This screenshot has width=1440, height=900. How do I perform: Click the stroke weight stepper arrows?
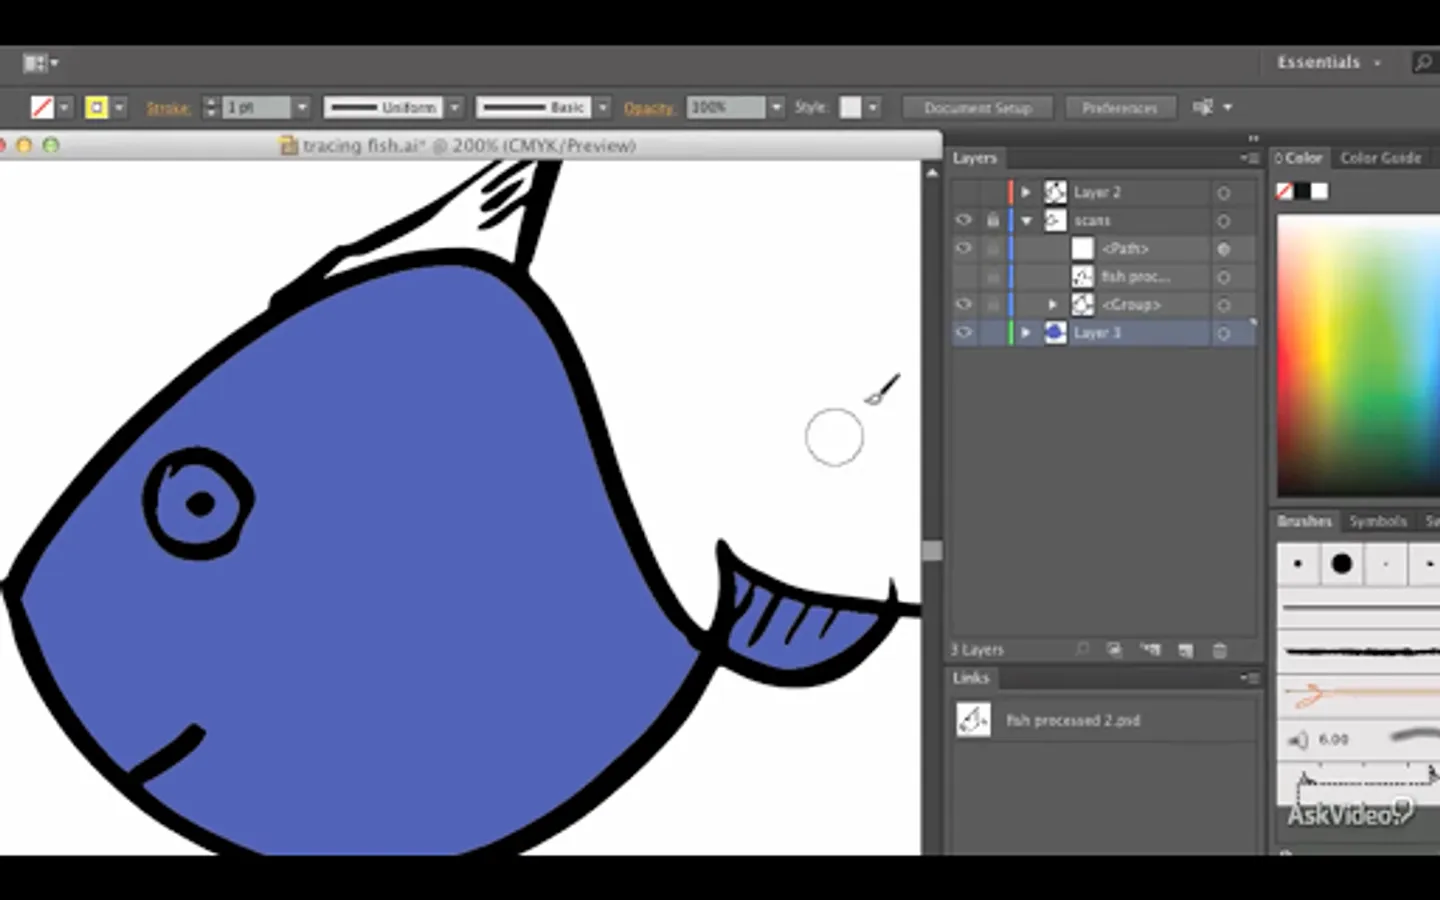pos(210,107)
